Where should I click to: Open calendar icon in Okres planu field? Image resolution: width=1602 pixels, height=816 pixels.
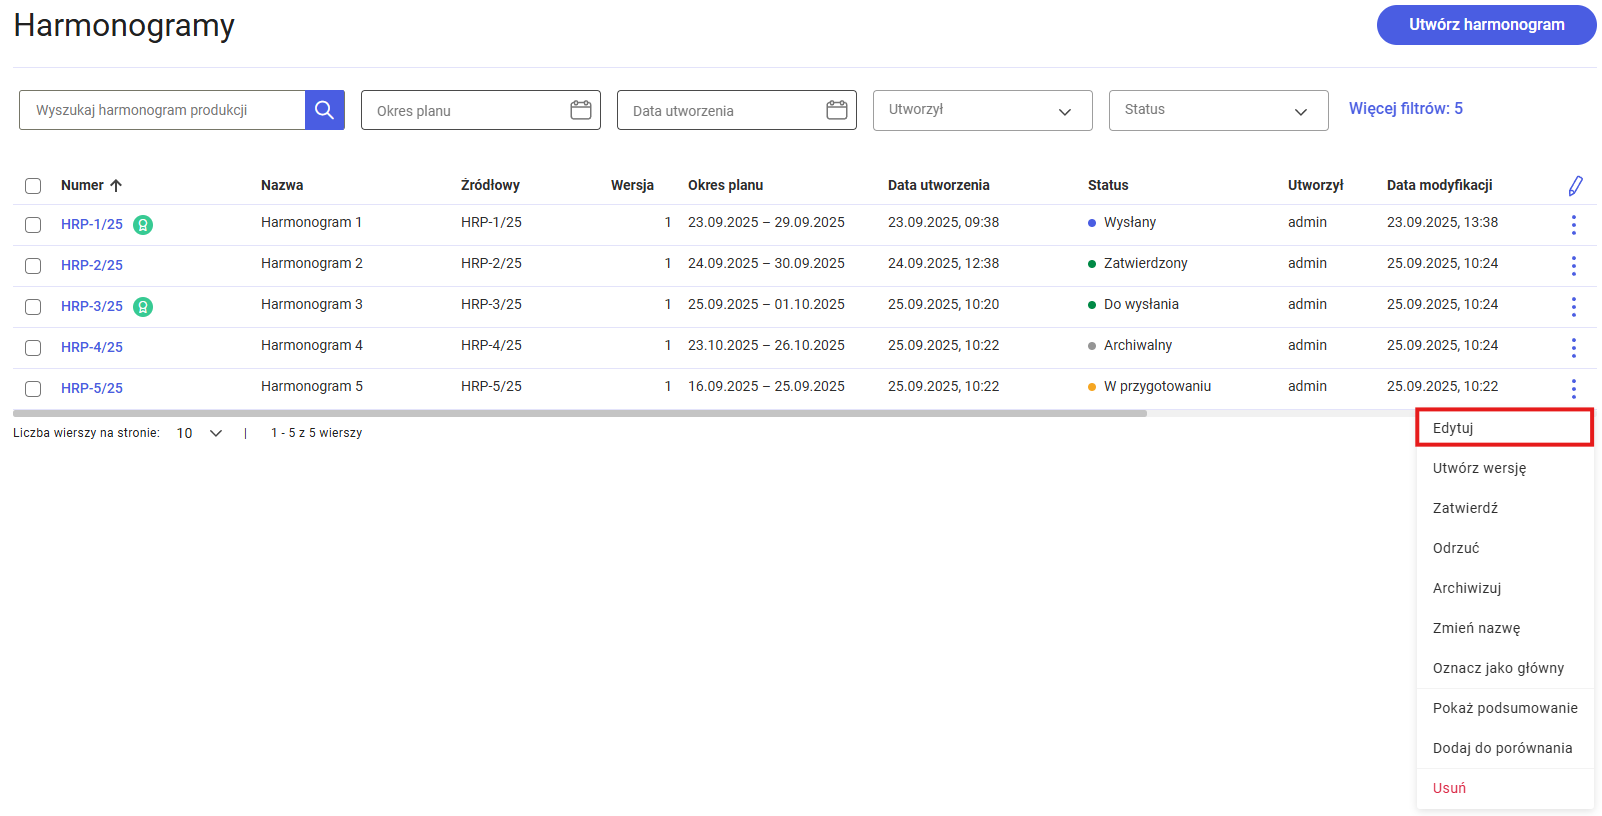click(x=580, y=110)
